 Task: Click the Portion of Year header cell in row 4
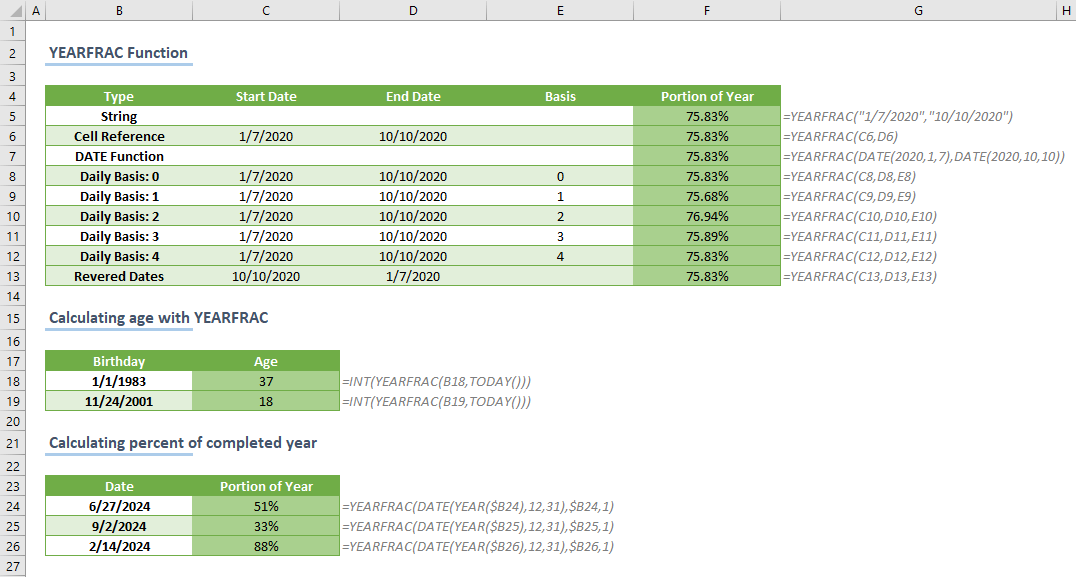[x=707, y=96]
